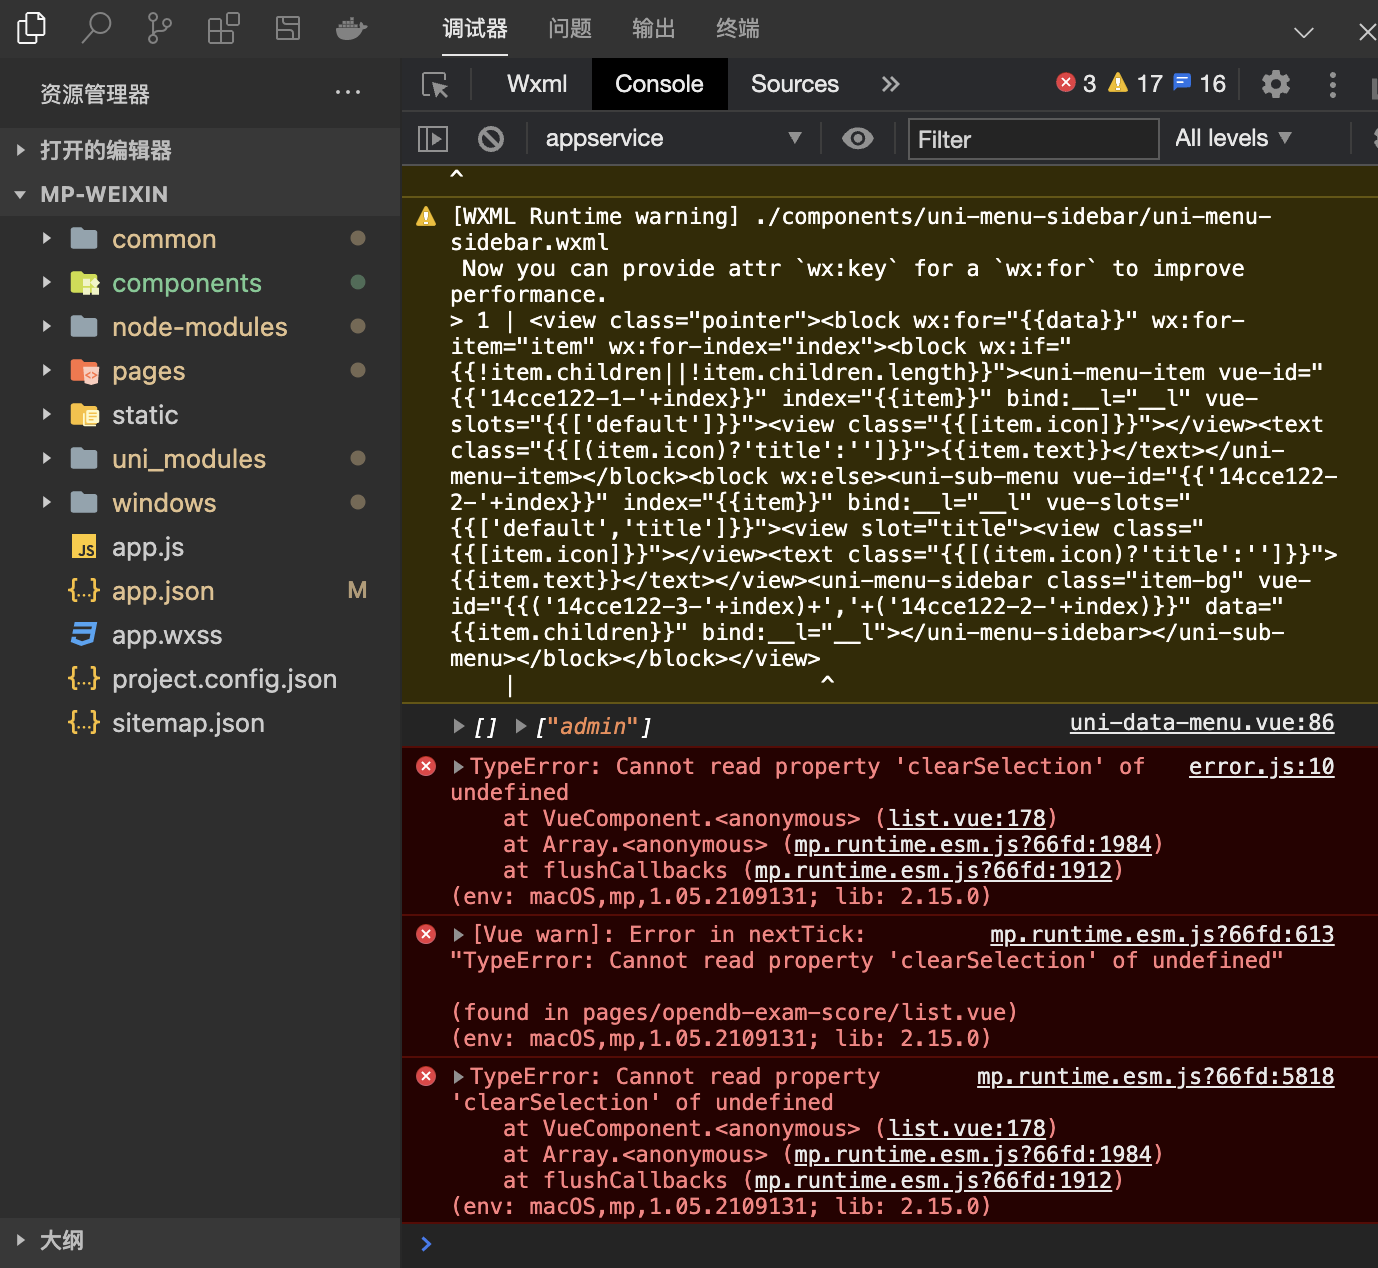Click the console Filter input field
Screen dimensions: 1378x1268
pyautogui.click(x=1032, y=139)
